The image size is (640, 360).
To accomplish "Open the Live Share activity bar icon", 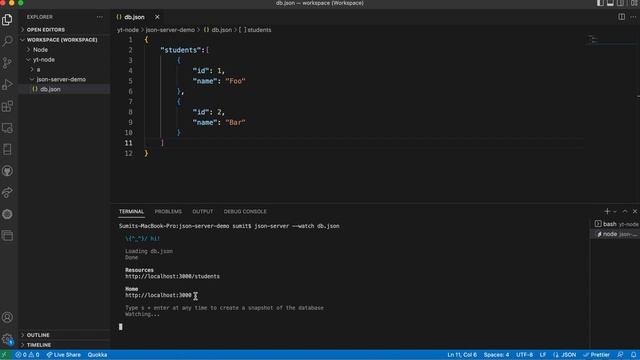I will [x=7, y=193].
